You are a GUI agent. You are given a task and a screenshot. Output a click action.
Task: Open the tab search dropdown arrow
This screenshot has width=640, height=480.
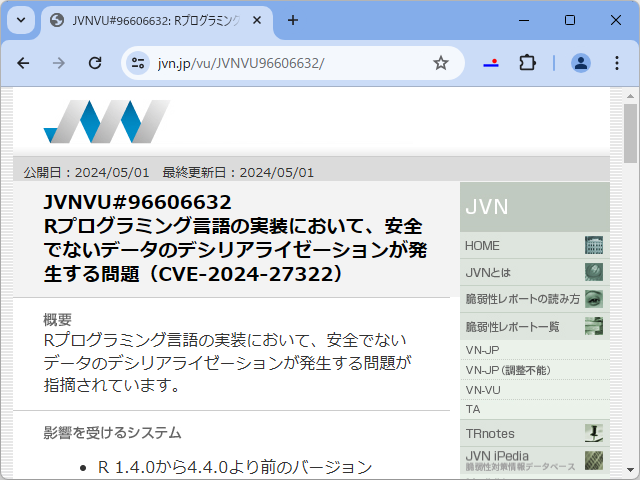tap(21, 20)
